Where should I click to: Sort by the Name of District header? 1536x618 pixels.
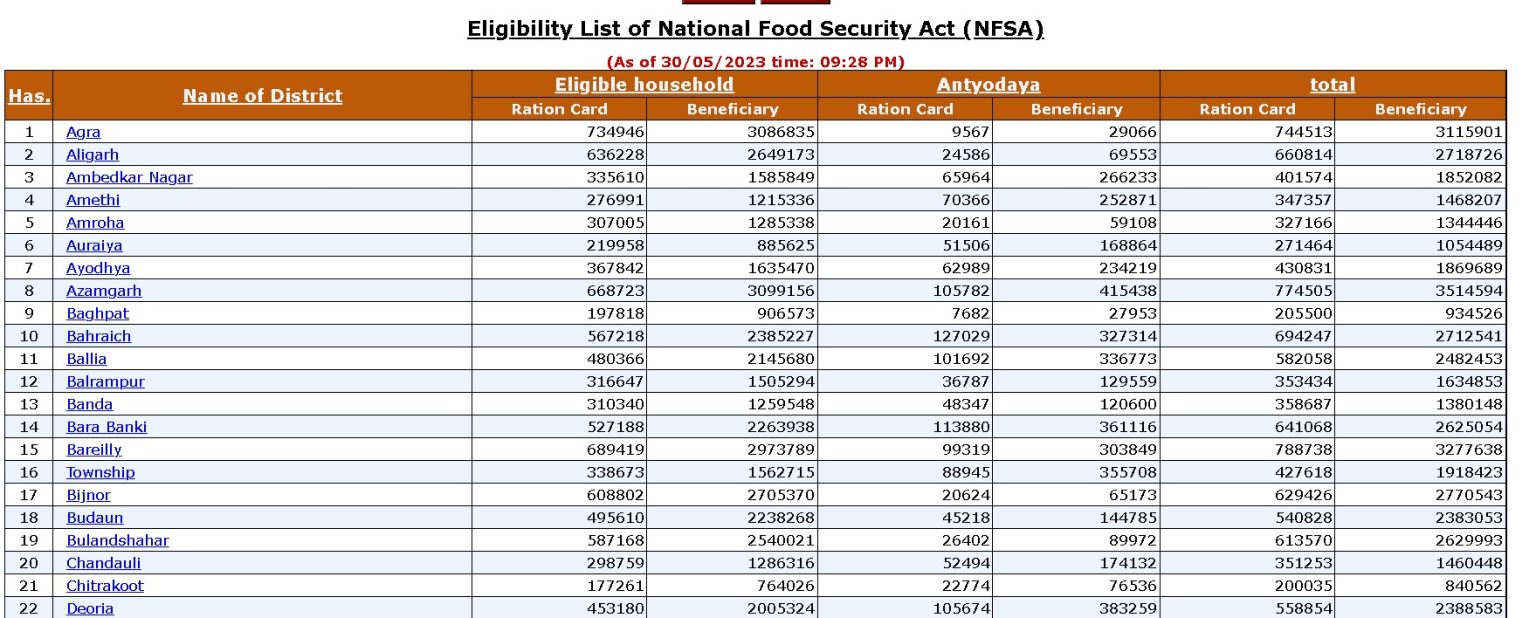[x=261, y=95]
